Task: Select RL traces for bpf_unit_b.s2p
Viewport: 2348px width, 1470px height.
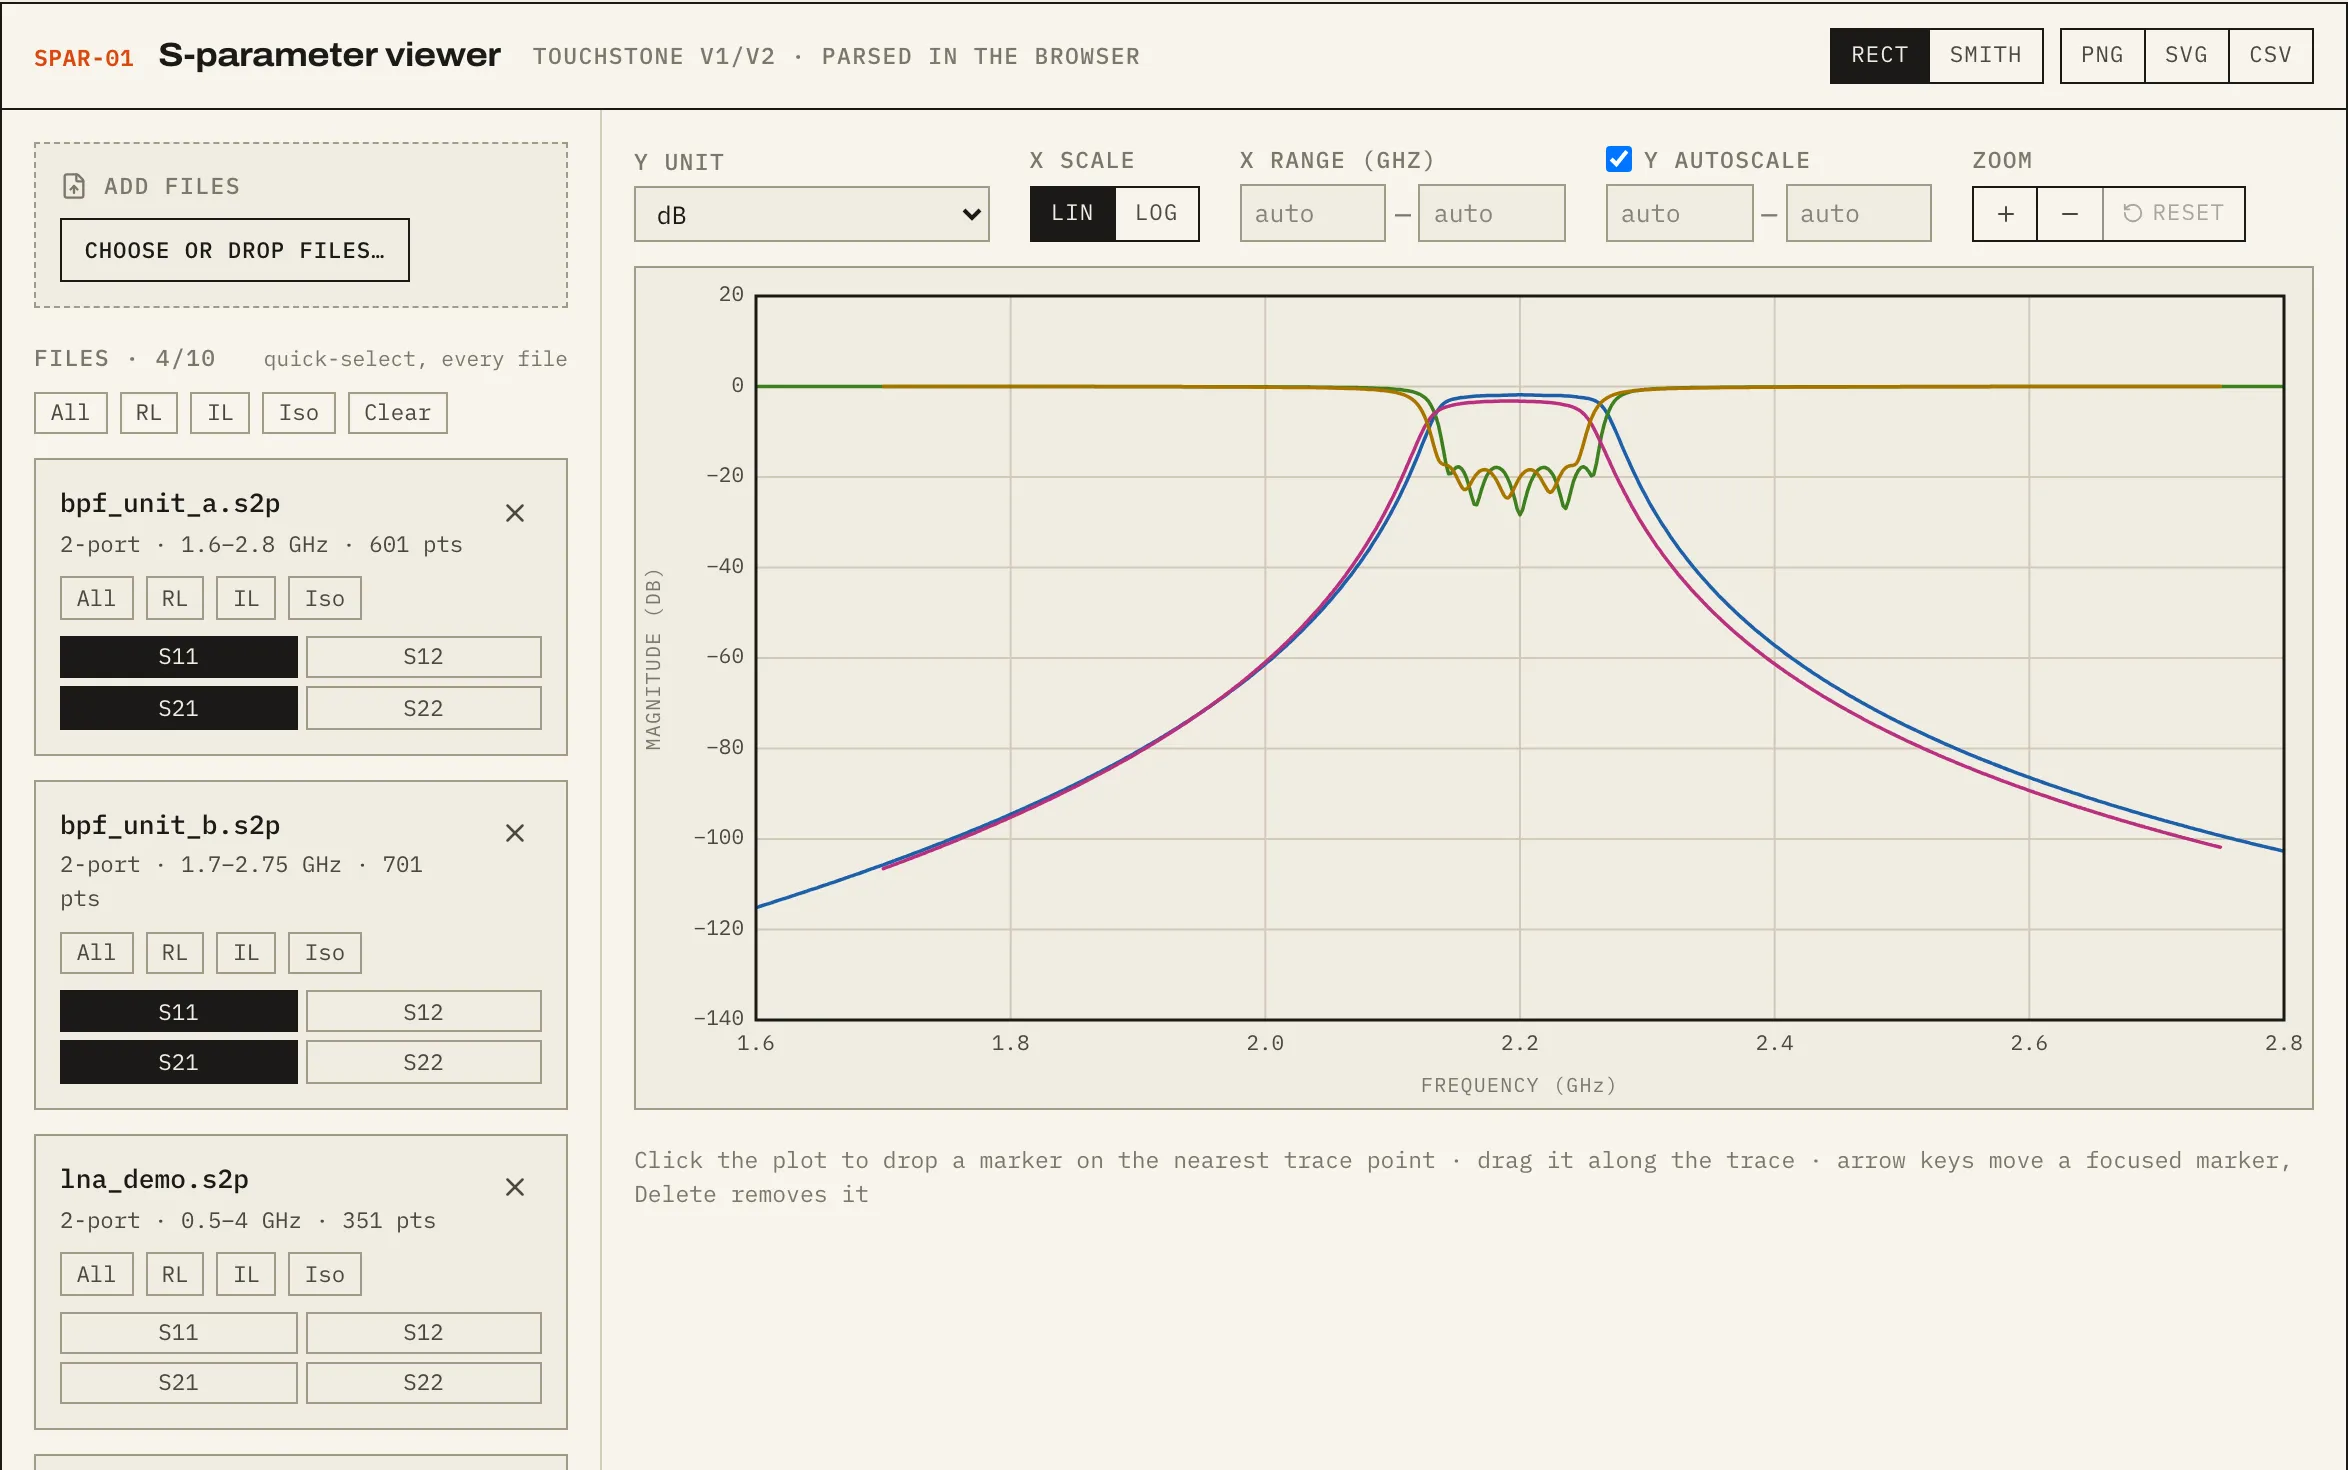Action: pyautogui.click(x=175, y=953)
